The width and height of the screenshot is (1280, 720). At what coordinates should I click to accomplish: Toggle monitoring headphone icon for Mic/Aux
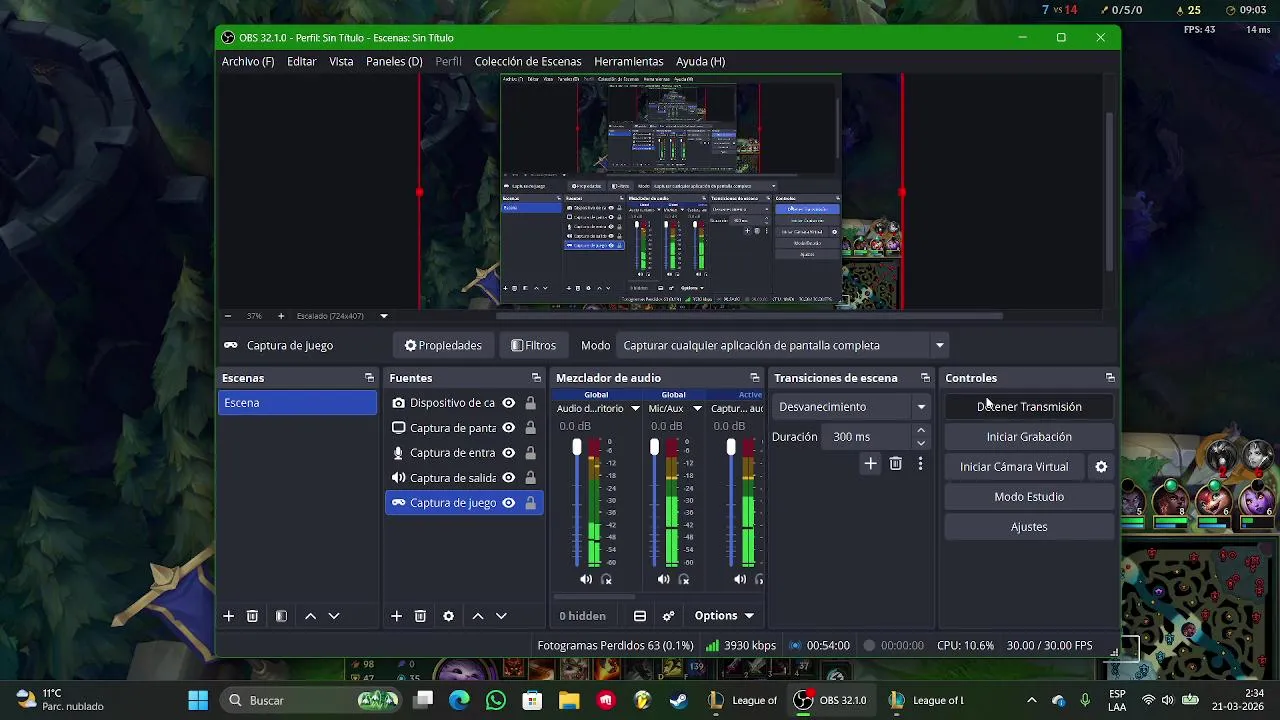click(x=684, y=580)
